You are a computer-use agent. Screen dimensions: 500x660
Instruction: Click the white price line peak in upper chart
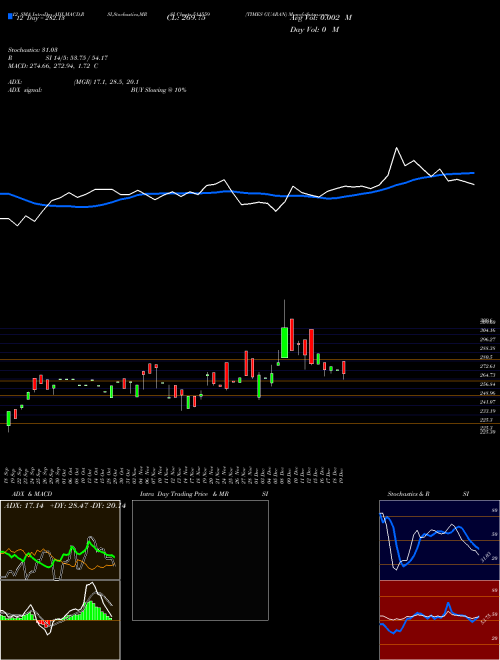point(396,148)
